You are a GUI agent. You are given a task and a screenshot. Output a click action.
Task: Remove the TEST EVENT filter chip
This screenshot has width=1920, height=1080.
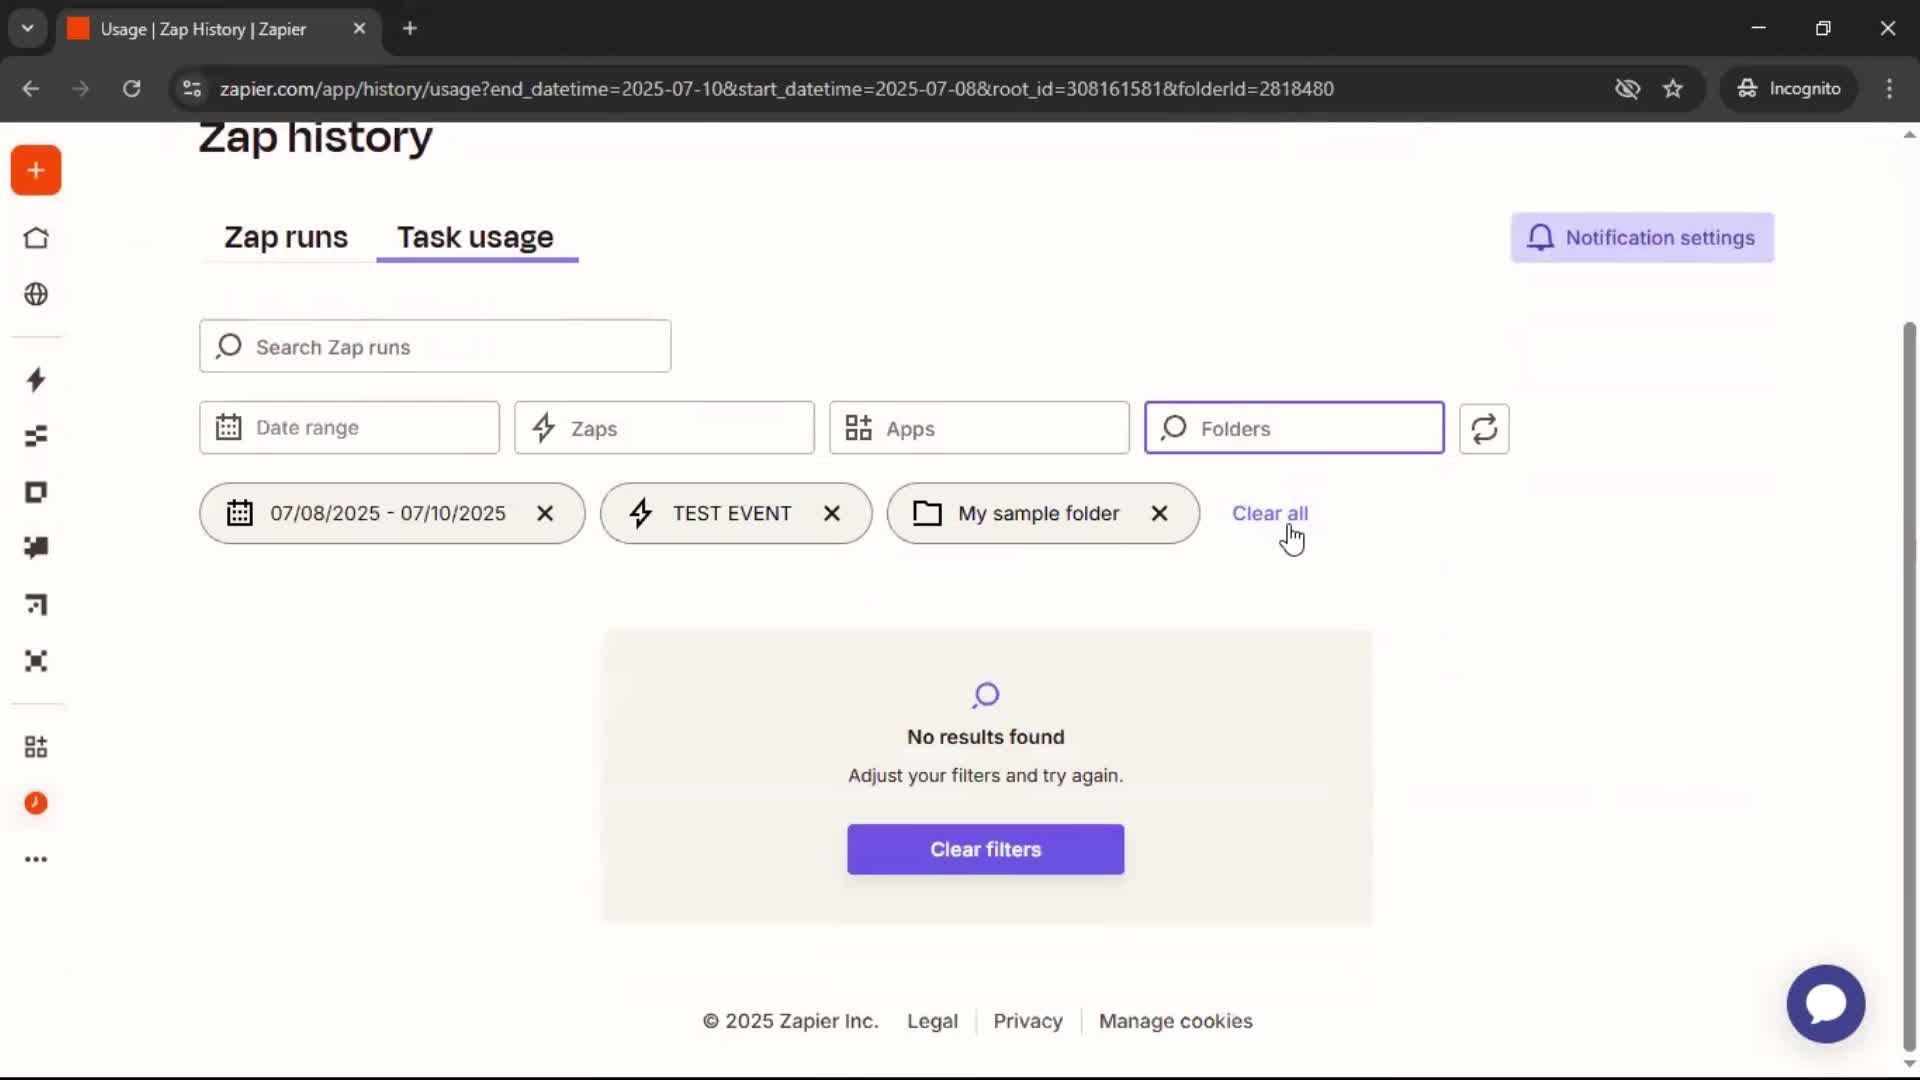click(x=832, y=513)
